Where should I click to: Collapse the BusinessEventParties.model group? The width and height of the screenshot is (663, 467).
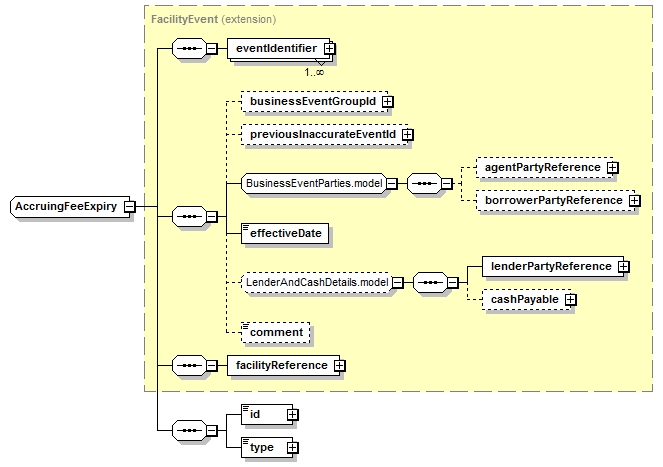[x=392, y=184]
